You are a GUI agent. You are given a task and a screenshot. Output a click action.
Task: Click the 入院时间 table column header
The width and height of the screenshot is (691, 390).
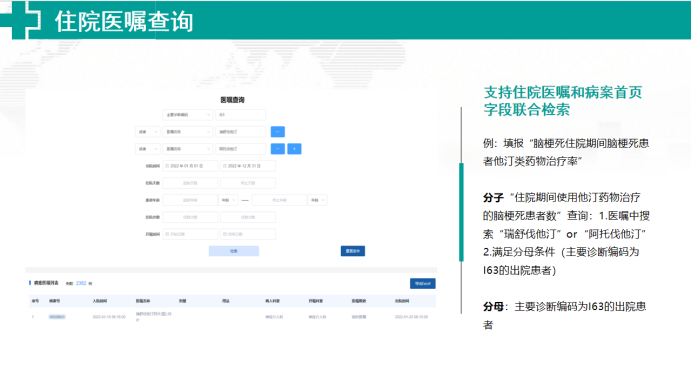(x=100, y=301)
